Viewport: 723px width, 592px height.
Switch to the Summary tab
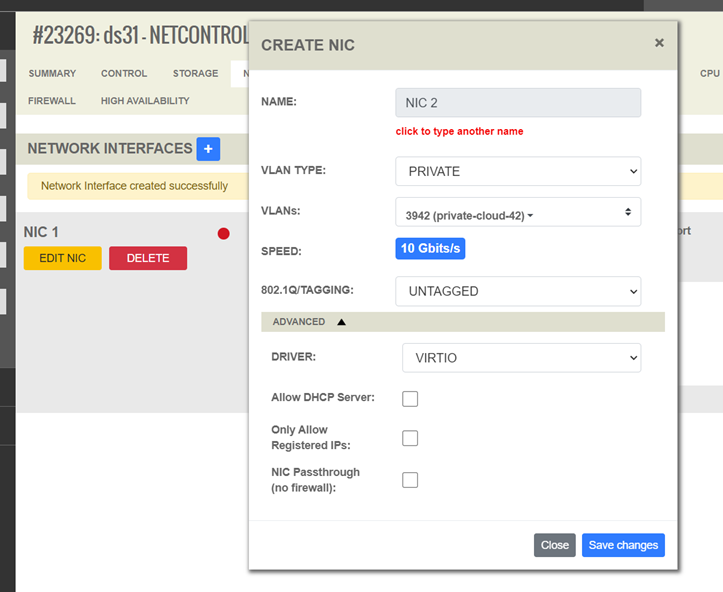pyautogui.click(x=52, y=73)
